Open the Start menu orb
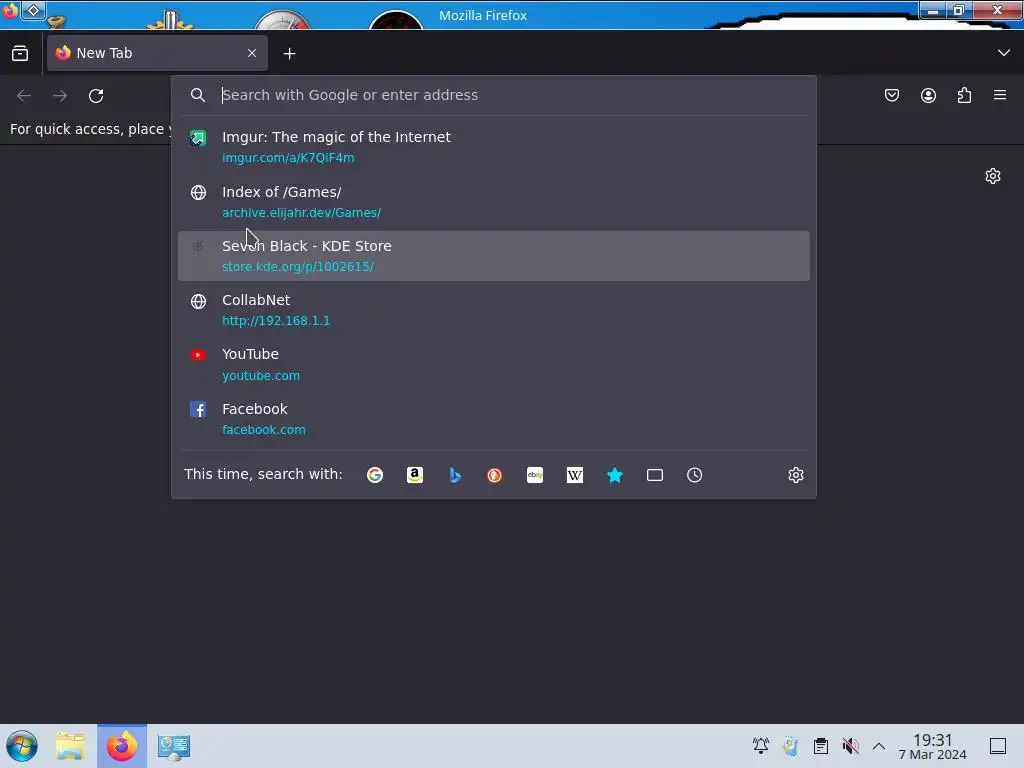The image size is (1024, 768). point(22,746)
